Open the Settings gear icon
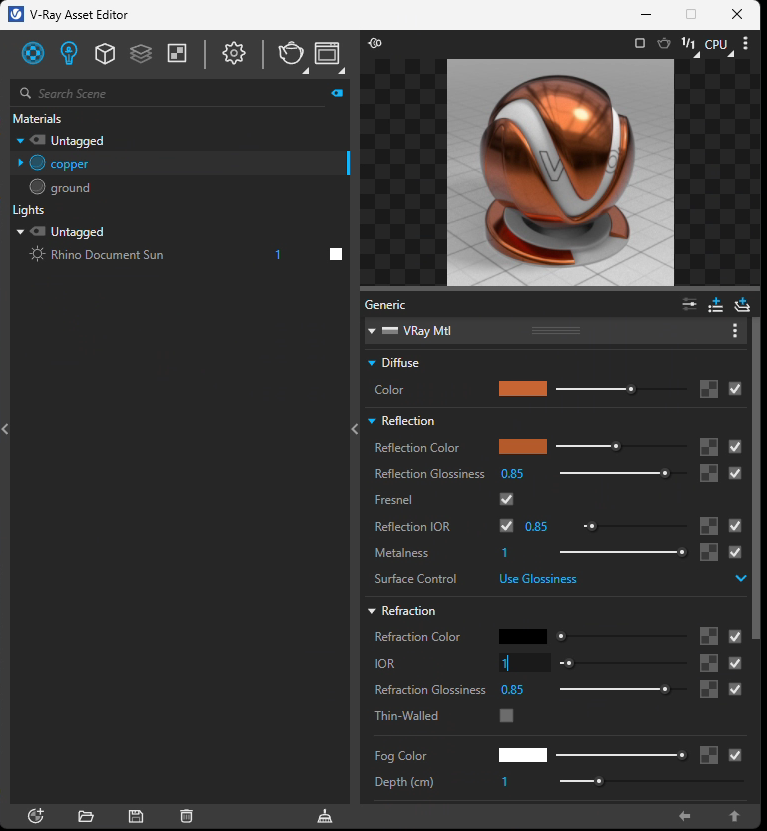 [234, 54]
